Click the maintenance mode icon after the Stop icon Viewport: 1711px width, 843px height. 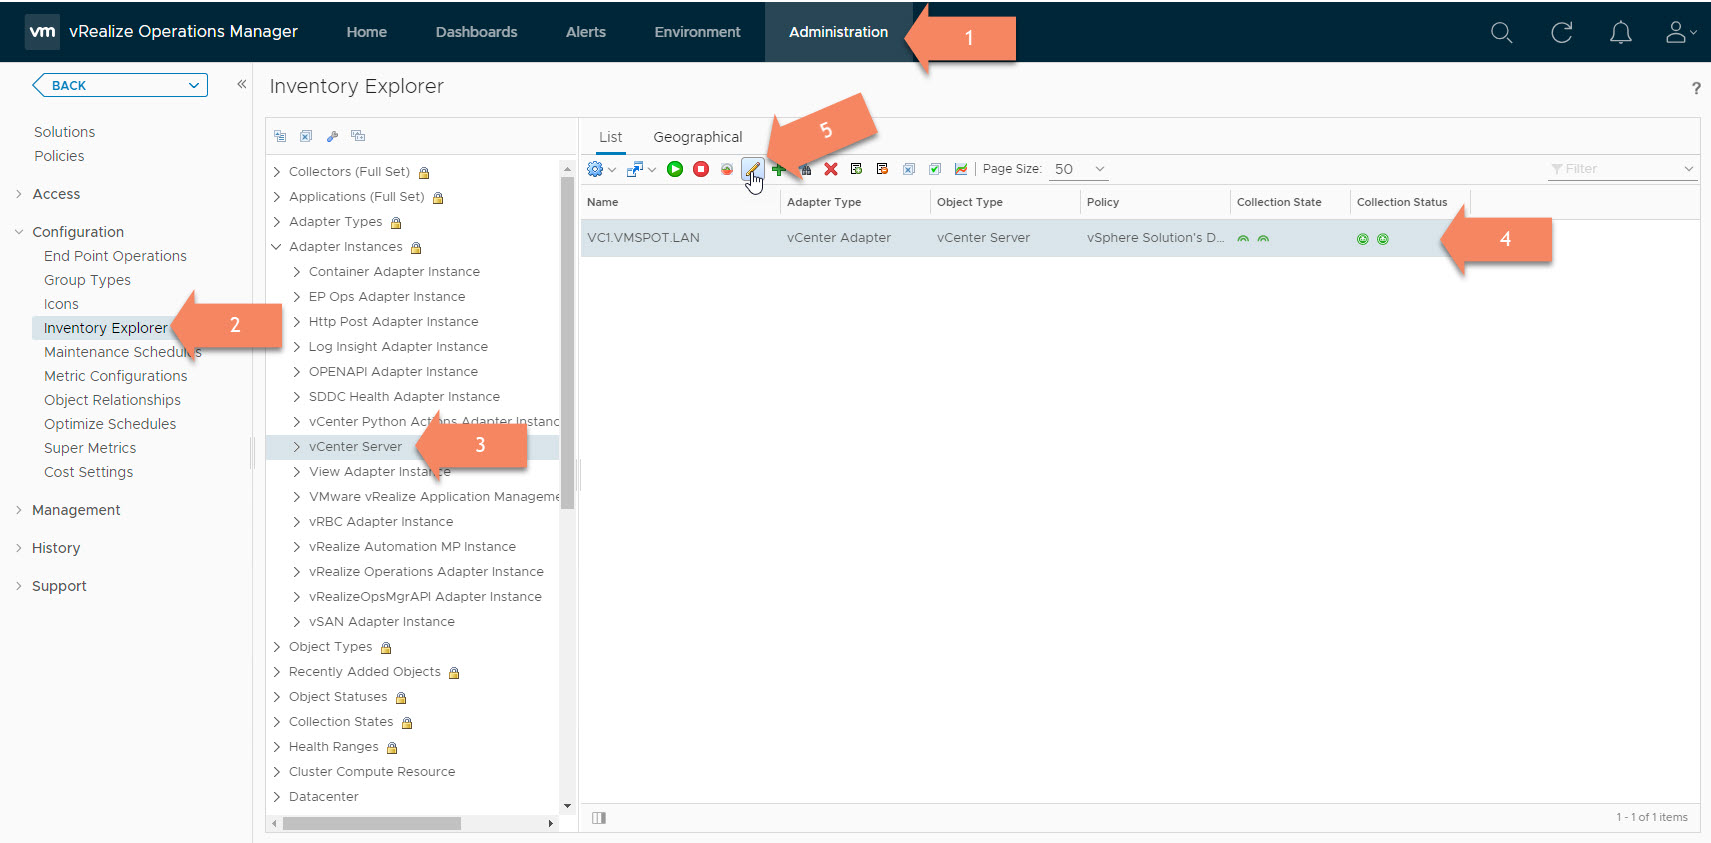point(727,169)
